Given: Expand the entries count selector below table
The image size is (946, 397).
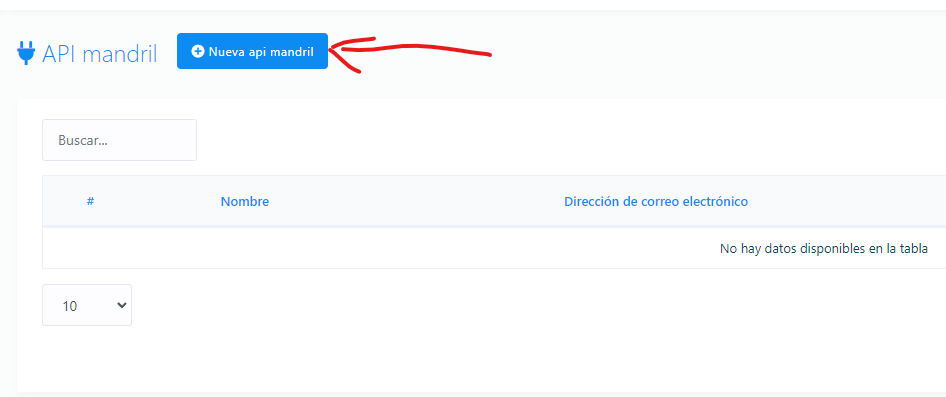Looking at the screenshot, I should pyautogui.click(x=87, y=305).
